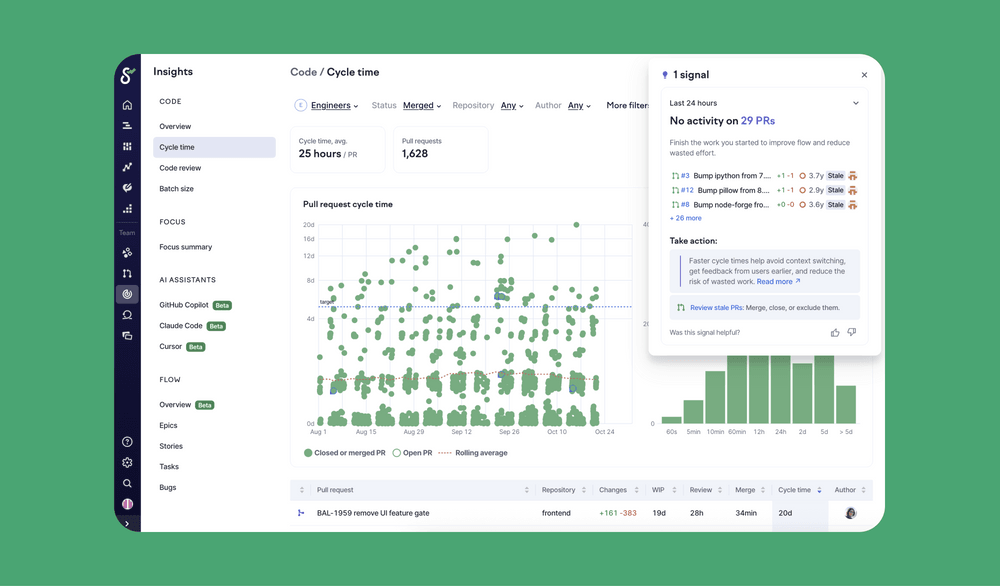The width and height of the screenshot is (1000, 586).
Task: Open Settings via the gear icon
Action: click(129, 462)
